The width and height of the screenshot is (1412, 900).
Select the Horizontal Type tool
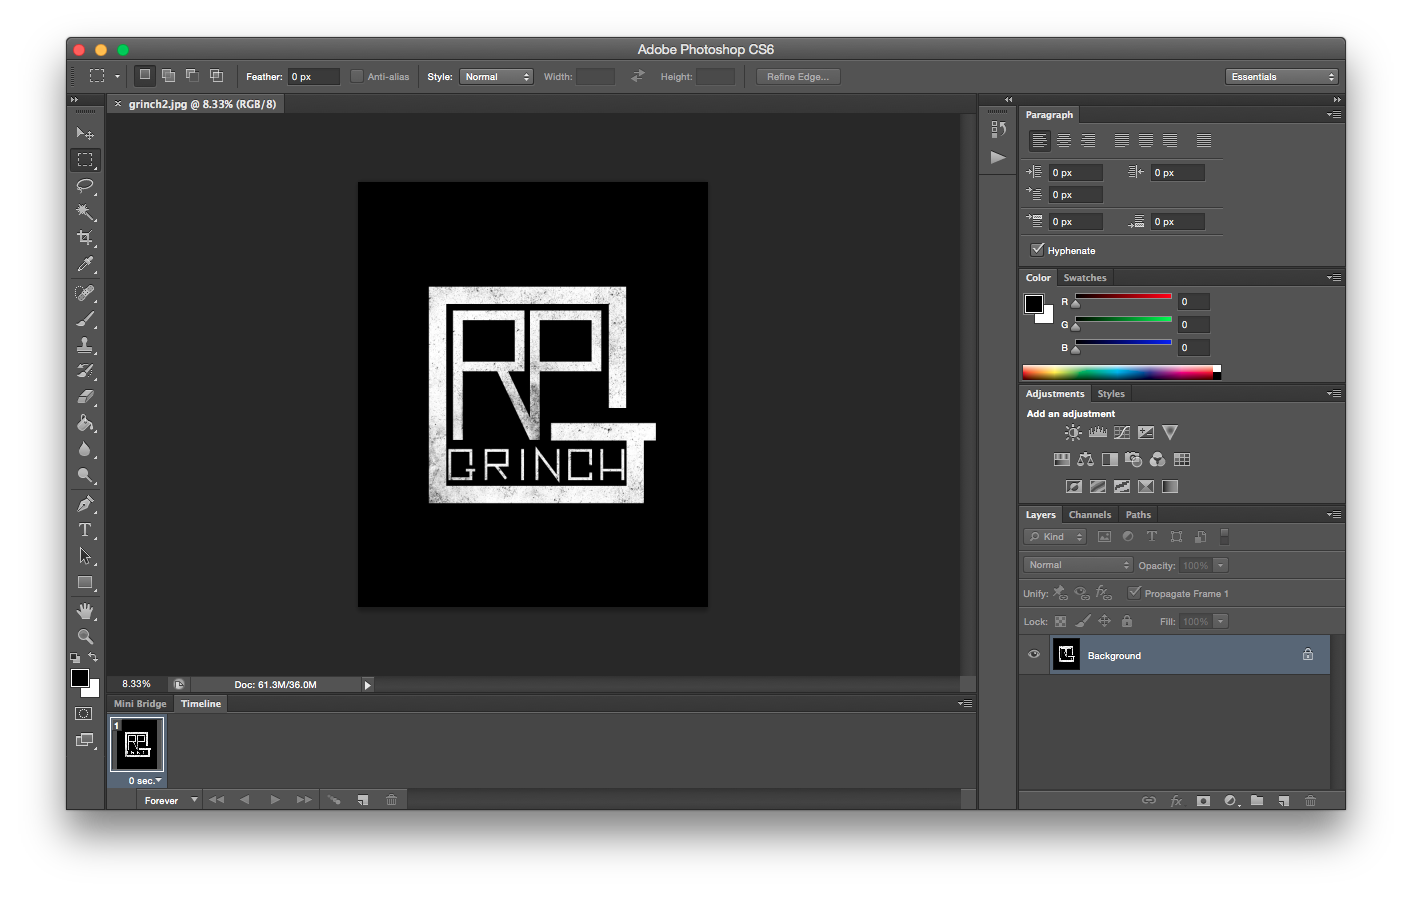pyautogui.click(x=85, y=530)
